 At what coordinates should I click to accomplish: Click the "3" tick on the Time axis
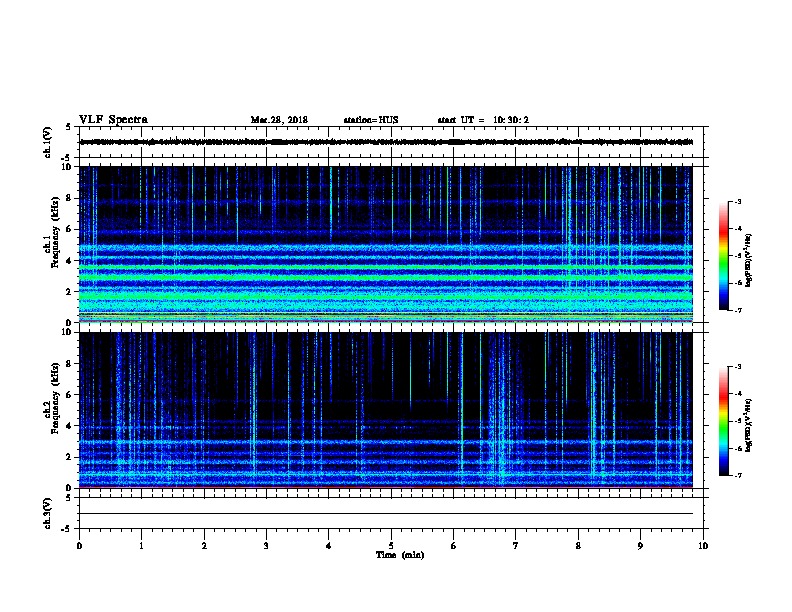click(x=266, y=546)
